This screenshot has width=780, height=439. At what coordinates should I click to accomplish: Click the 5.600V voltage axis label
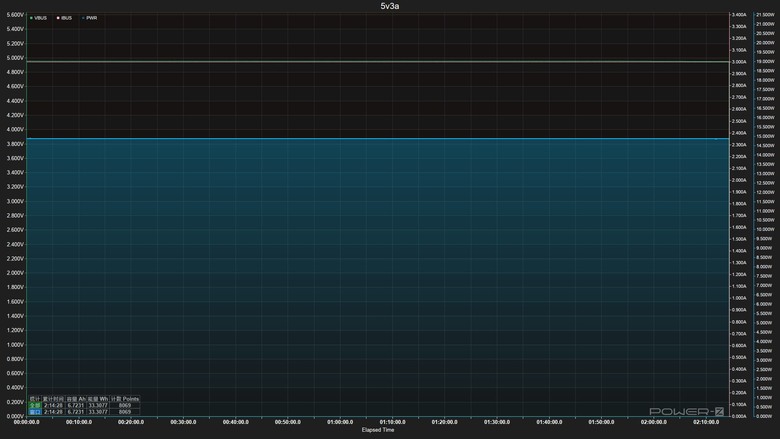(15, 15)
